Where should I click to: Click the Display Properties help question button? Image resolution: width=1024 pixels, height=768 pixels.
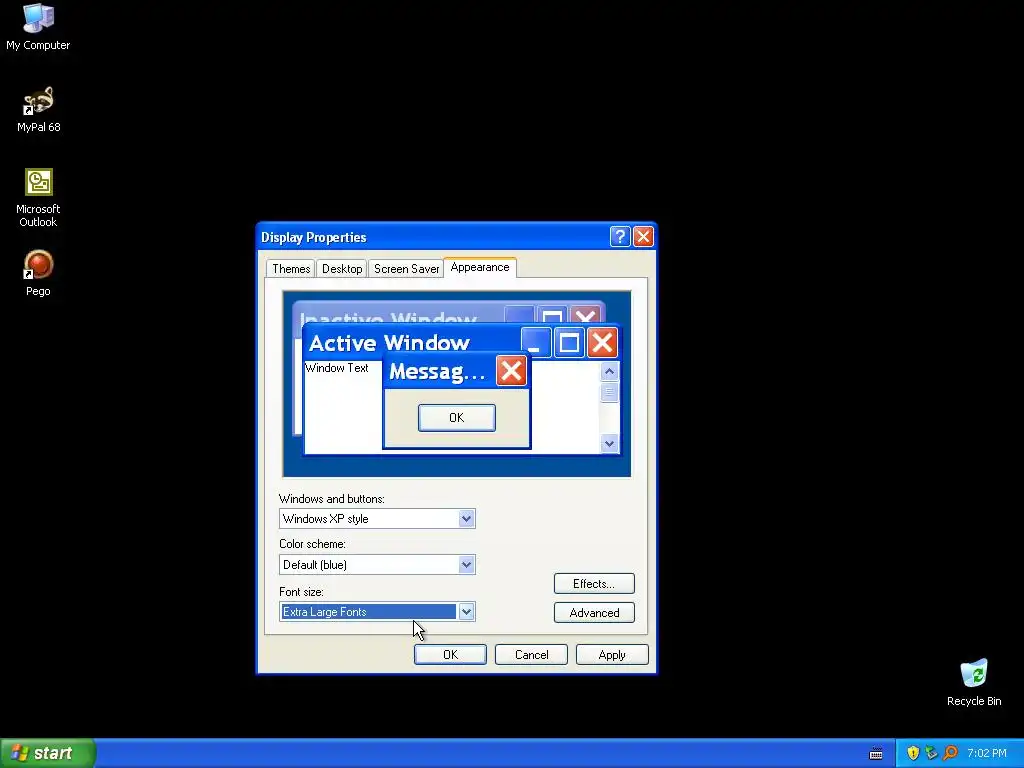pos(620,236)
